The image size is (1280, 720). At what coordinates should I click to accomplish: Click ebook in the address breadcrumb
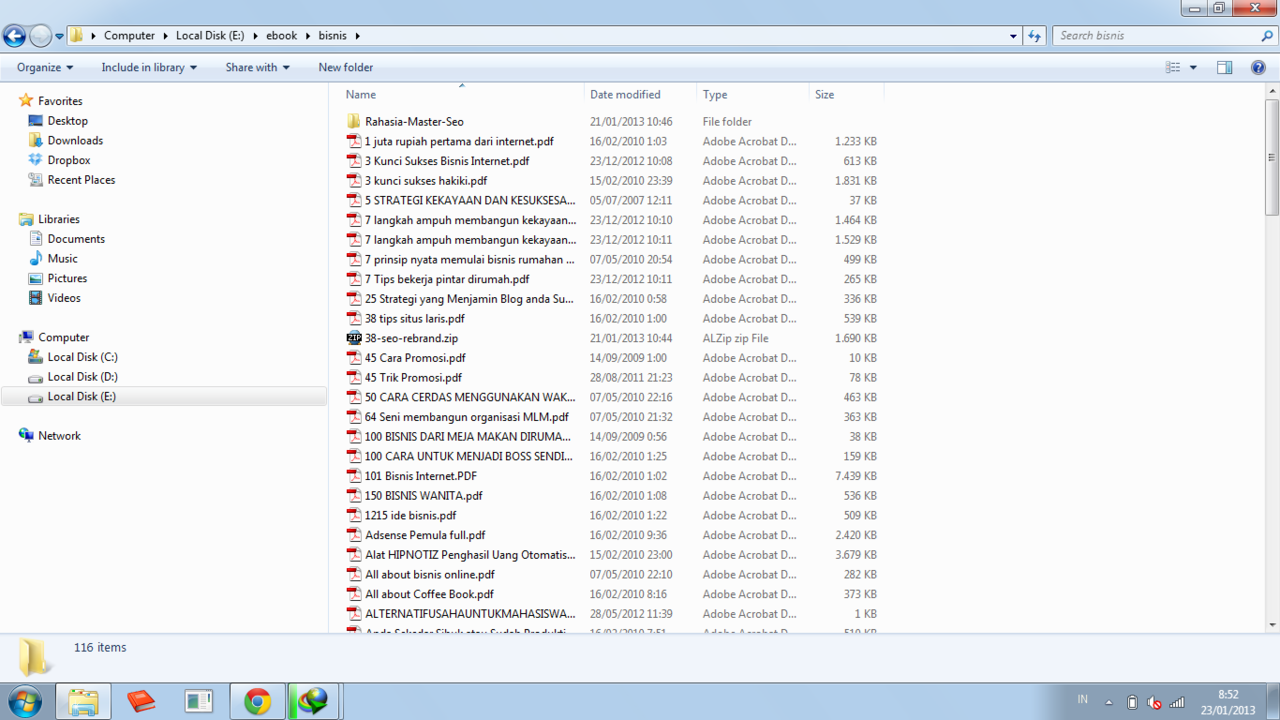pyautogui.click(x=282, y=36)
